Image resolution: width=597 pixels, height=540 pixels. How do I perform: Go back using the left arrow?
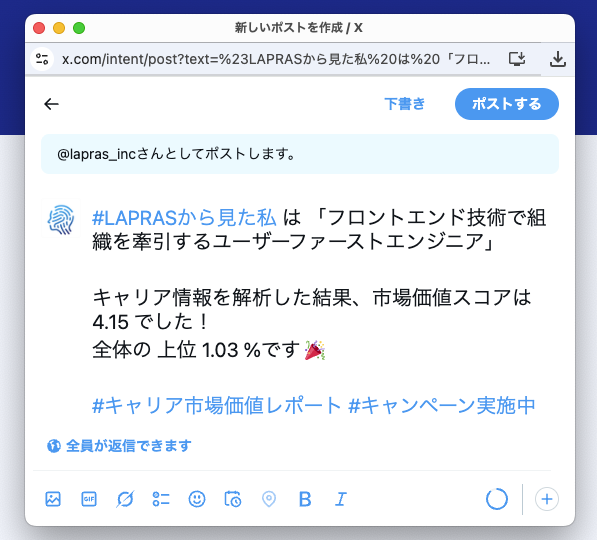coord(51,104)
